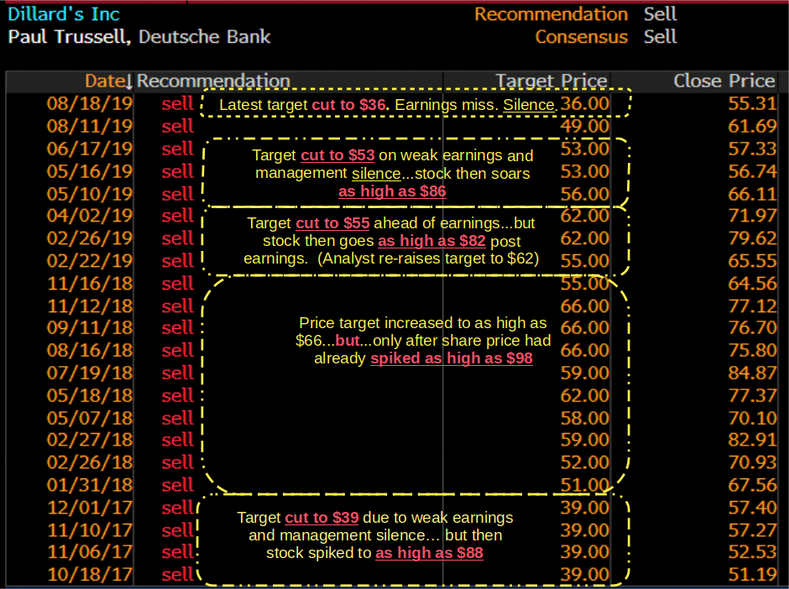This screenshot has width=789, height=589.
Task: Select the 02/26/18 date cell
Action: pyautogui.click(x=90, y=462)
